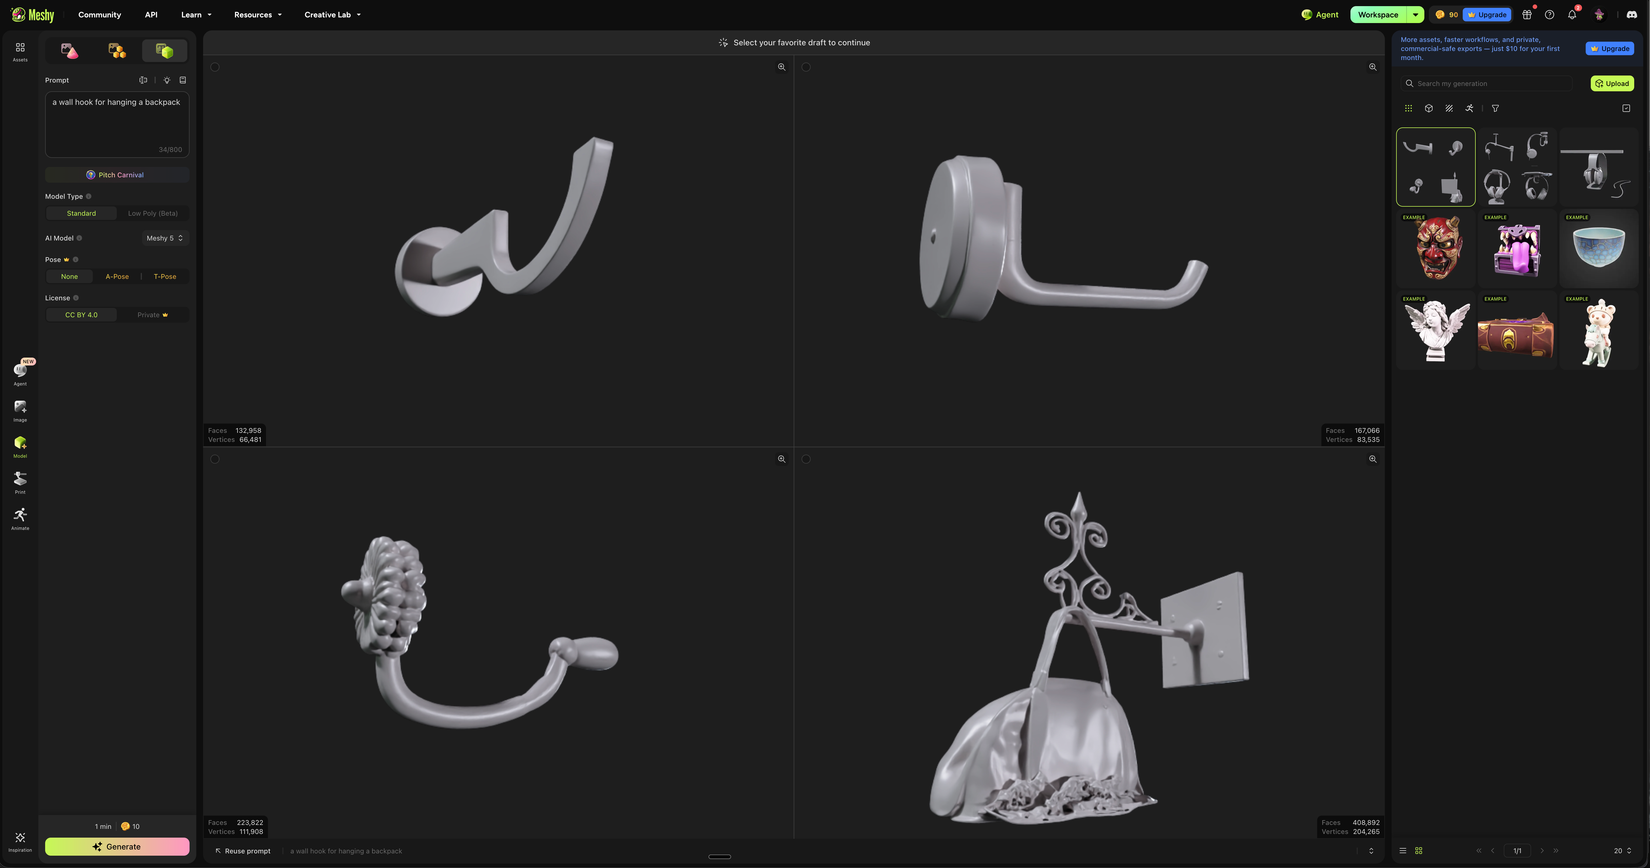Screen dimensions: 1650x868
Task: Select the green cube generation mode tab
Action: tap(165, 51)
